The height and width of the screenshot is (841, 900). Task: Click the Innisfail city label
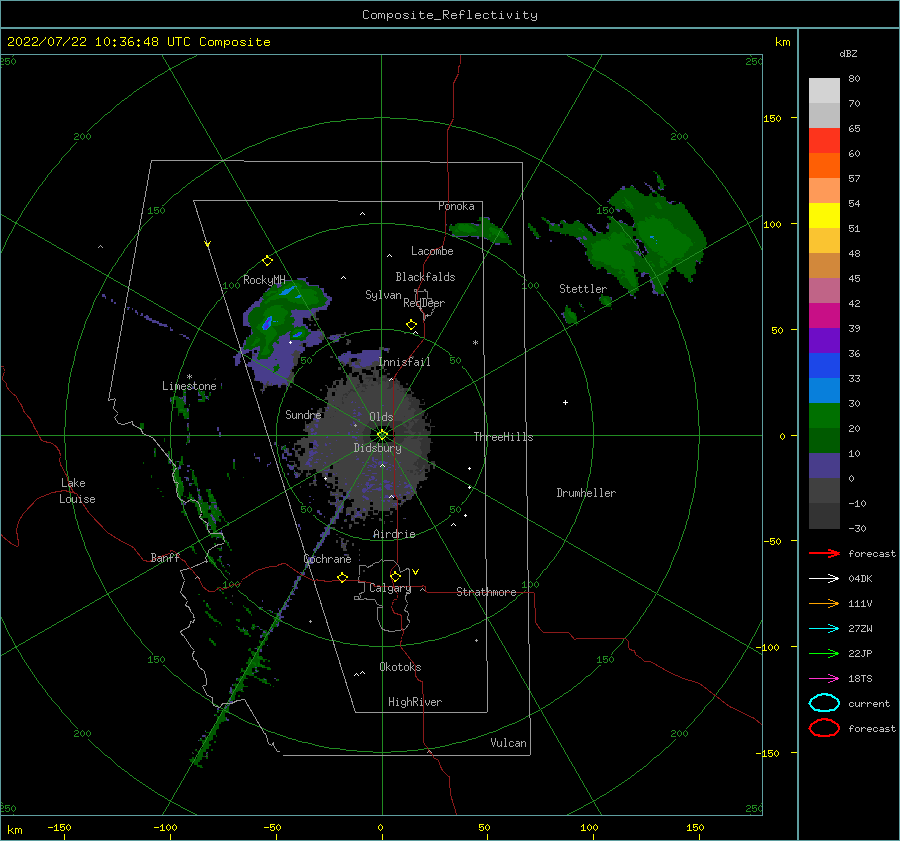click(404, 362)
